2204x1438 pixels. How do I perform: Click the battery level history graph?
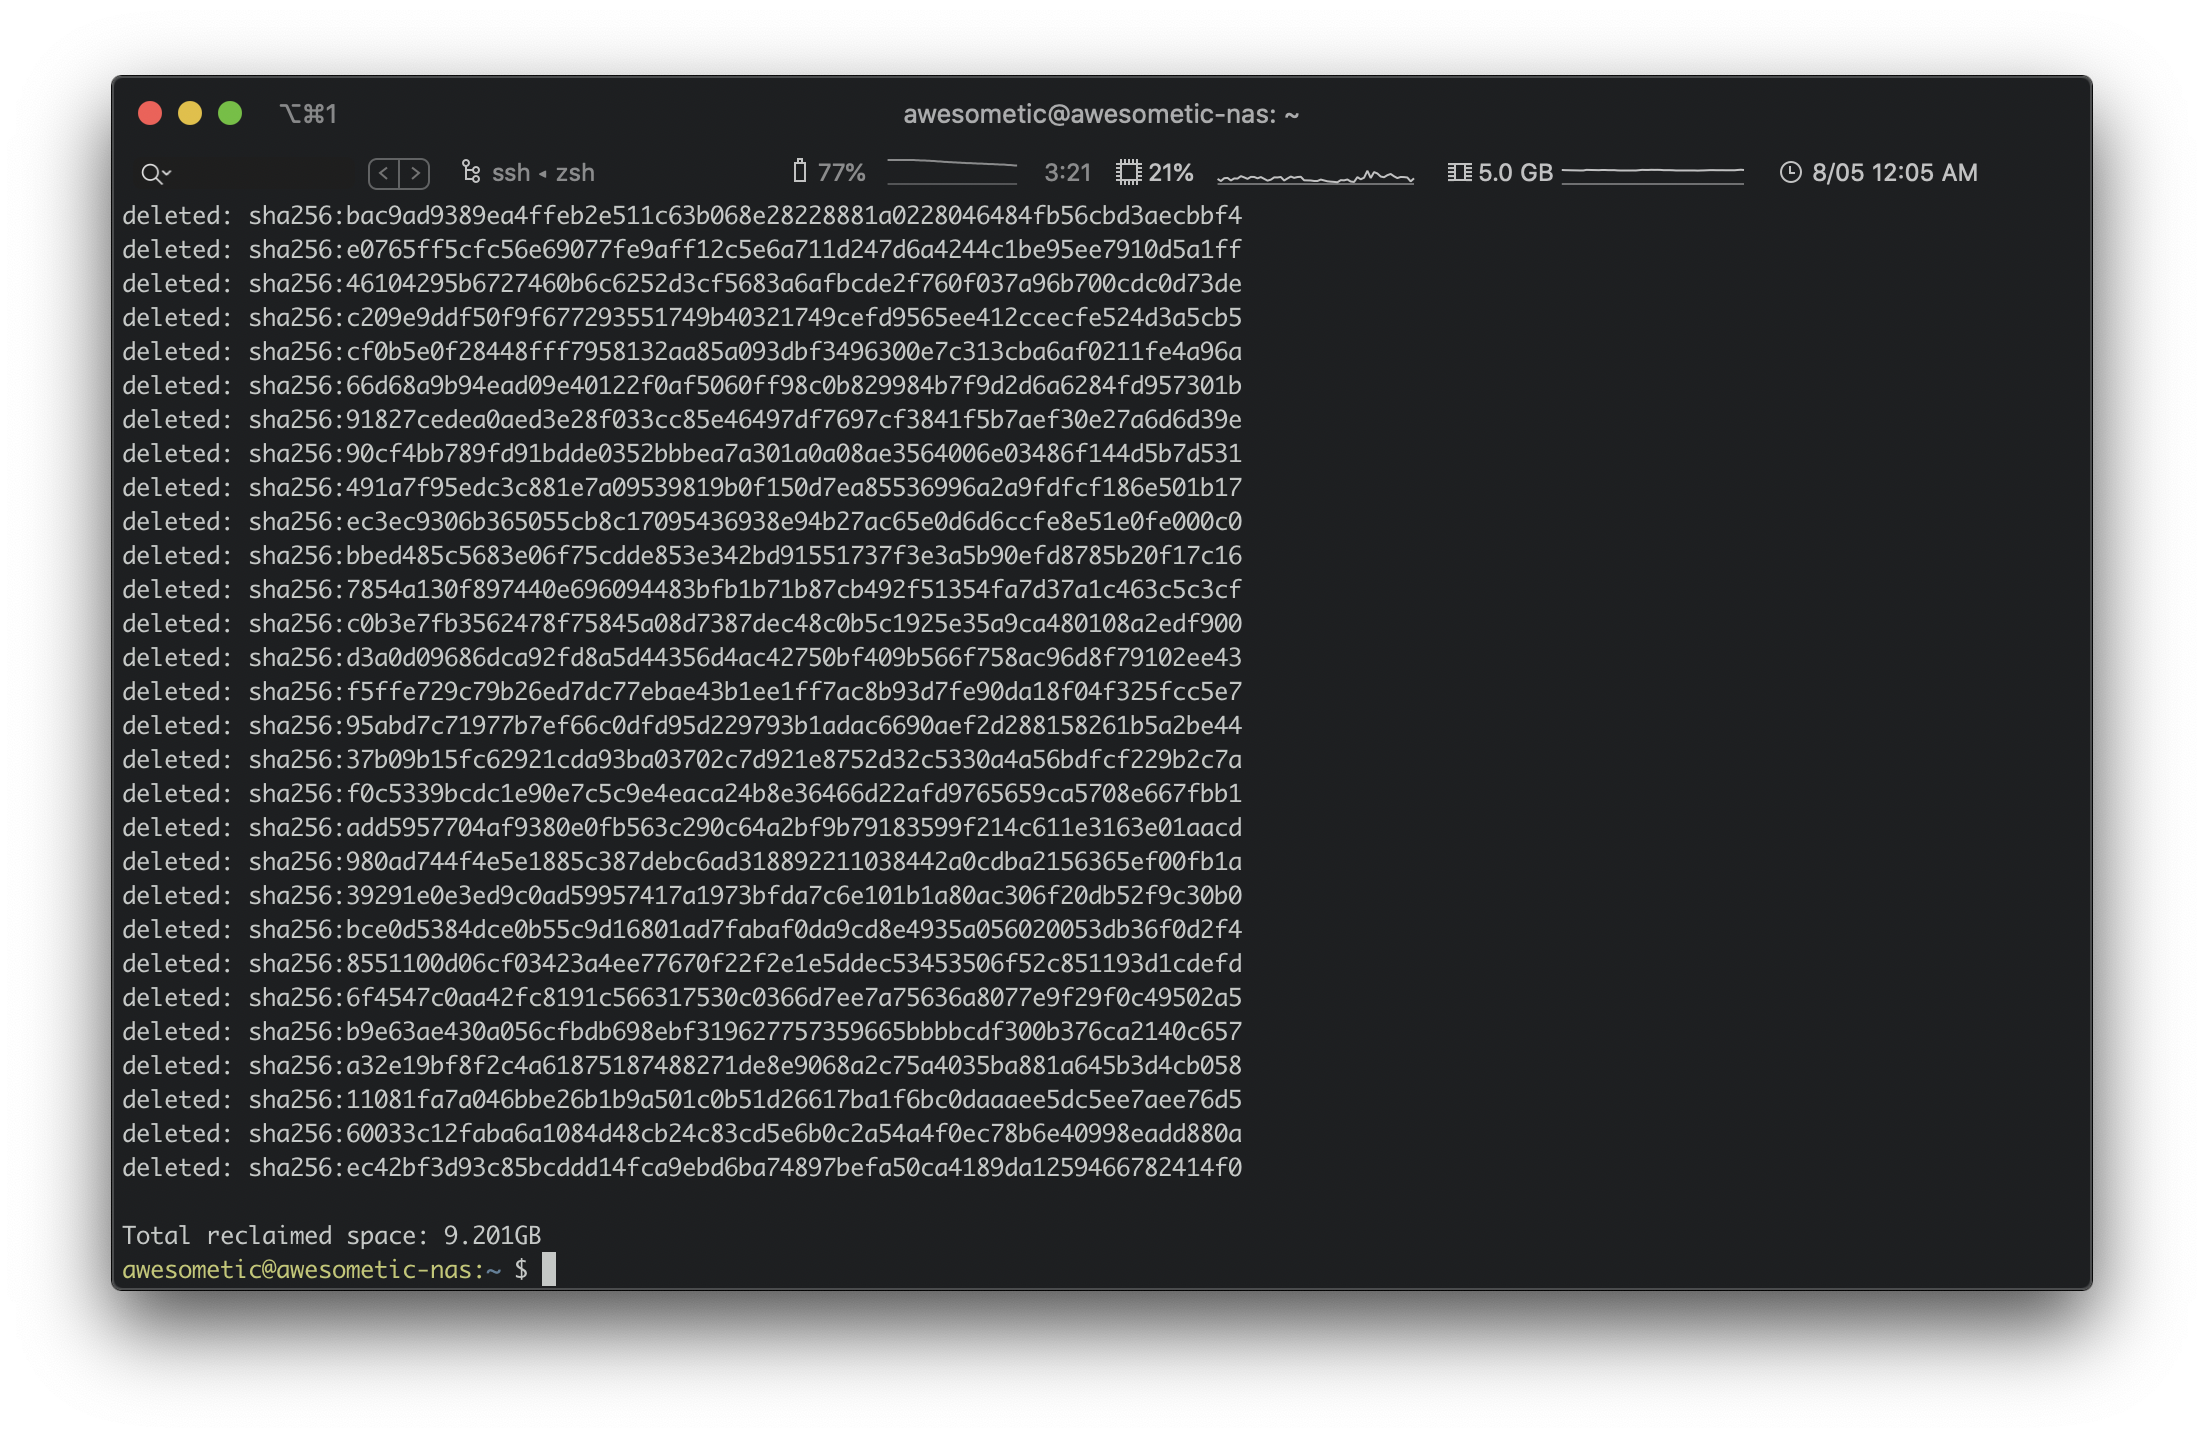click(951, 172)
